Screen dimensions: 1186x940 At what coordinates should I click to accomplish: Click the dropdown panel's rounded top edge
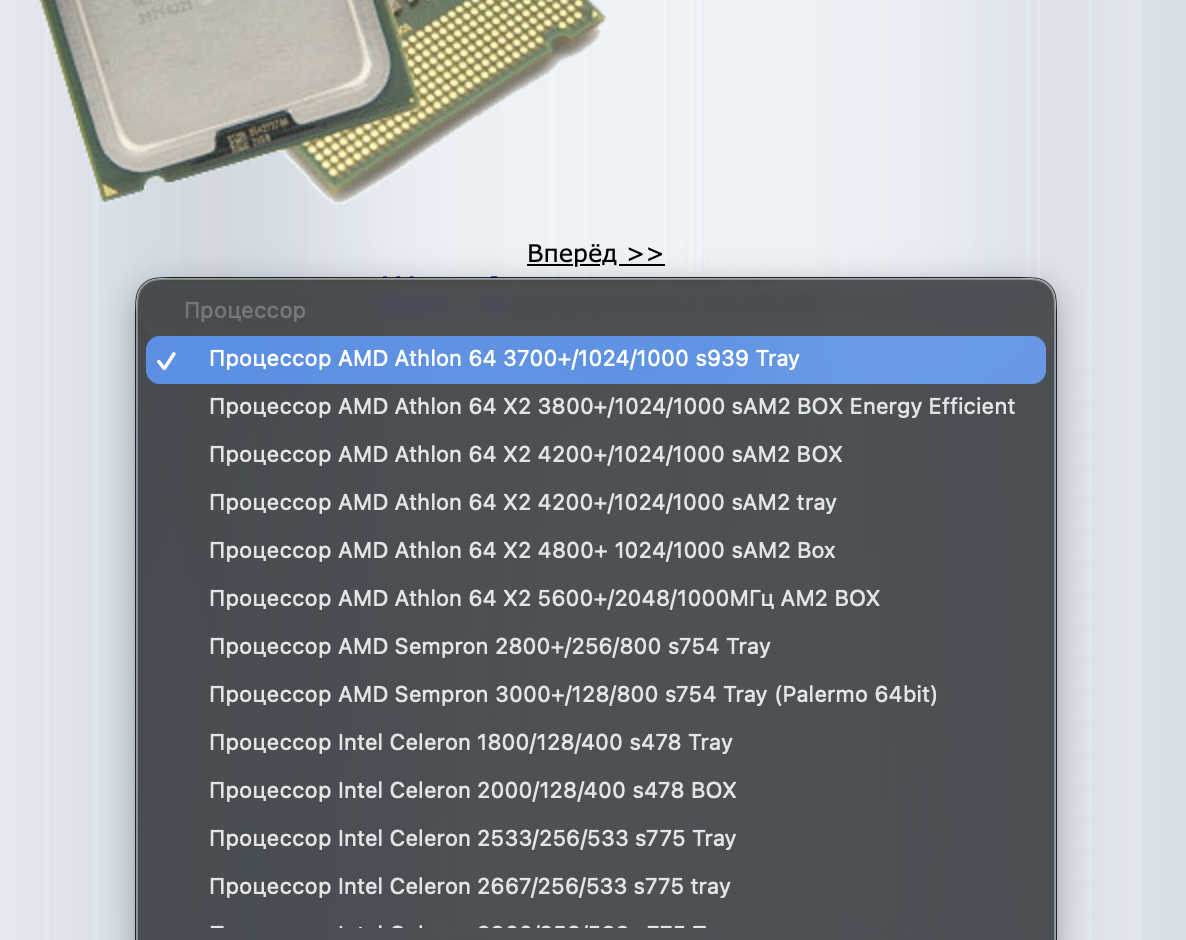pyautogui.click(x=596, y=284)
